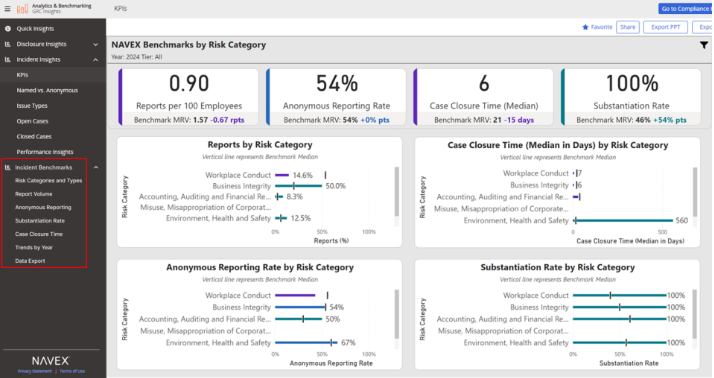Click the Disclosure Insights chart icon
The image size is (714, 378).
click(x=8, y=44)
